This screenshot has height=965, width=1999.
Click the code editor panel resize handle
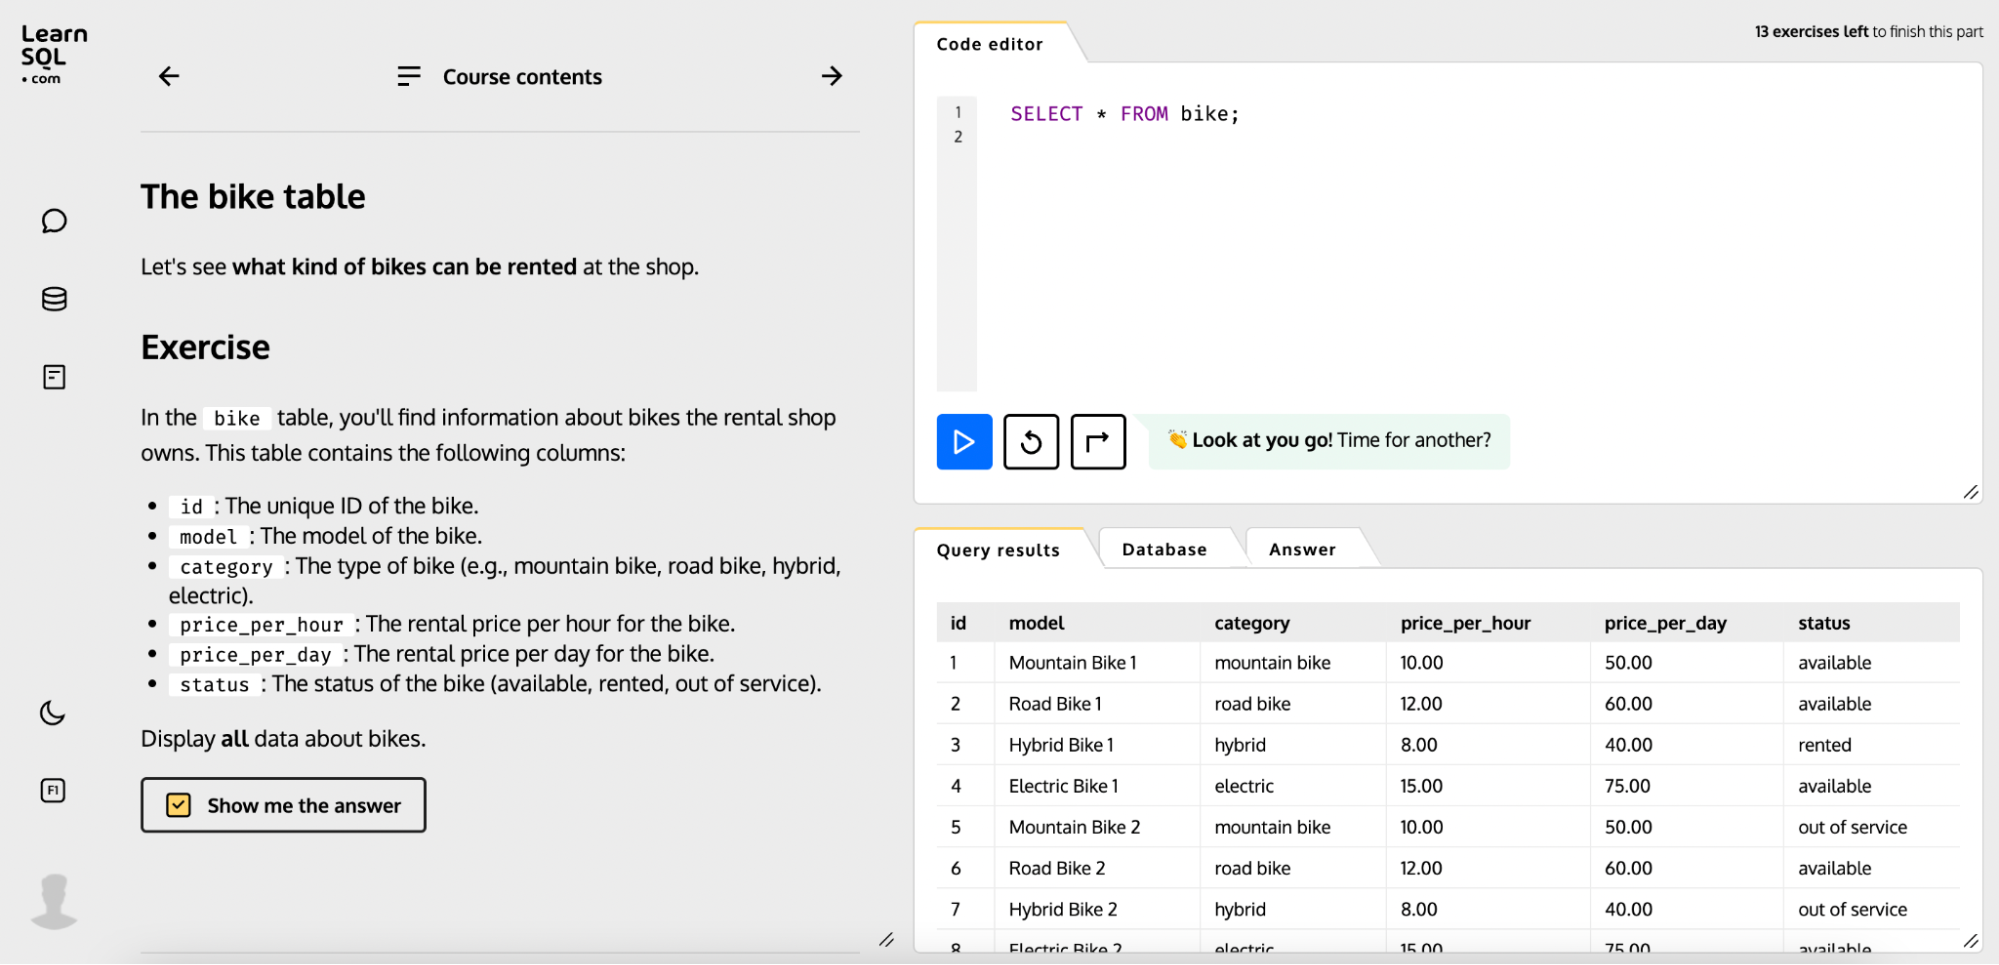1970,492
